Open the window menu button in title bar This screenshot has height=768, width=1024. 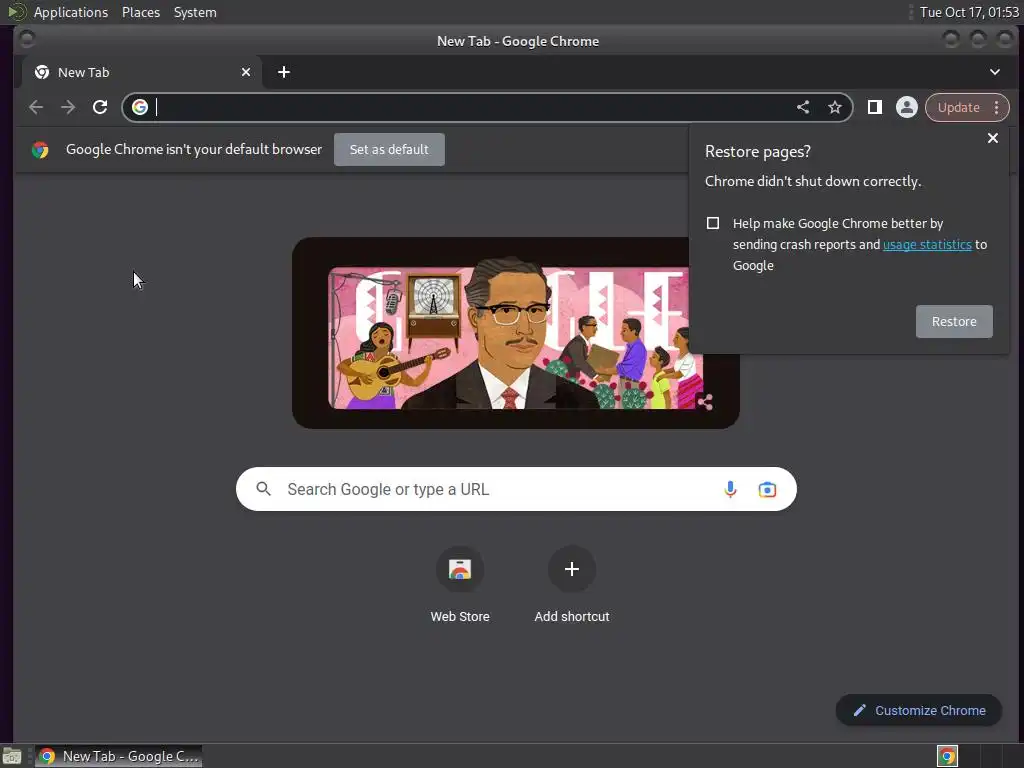pos(27,40)
